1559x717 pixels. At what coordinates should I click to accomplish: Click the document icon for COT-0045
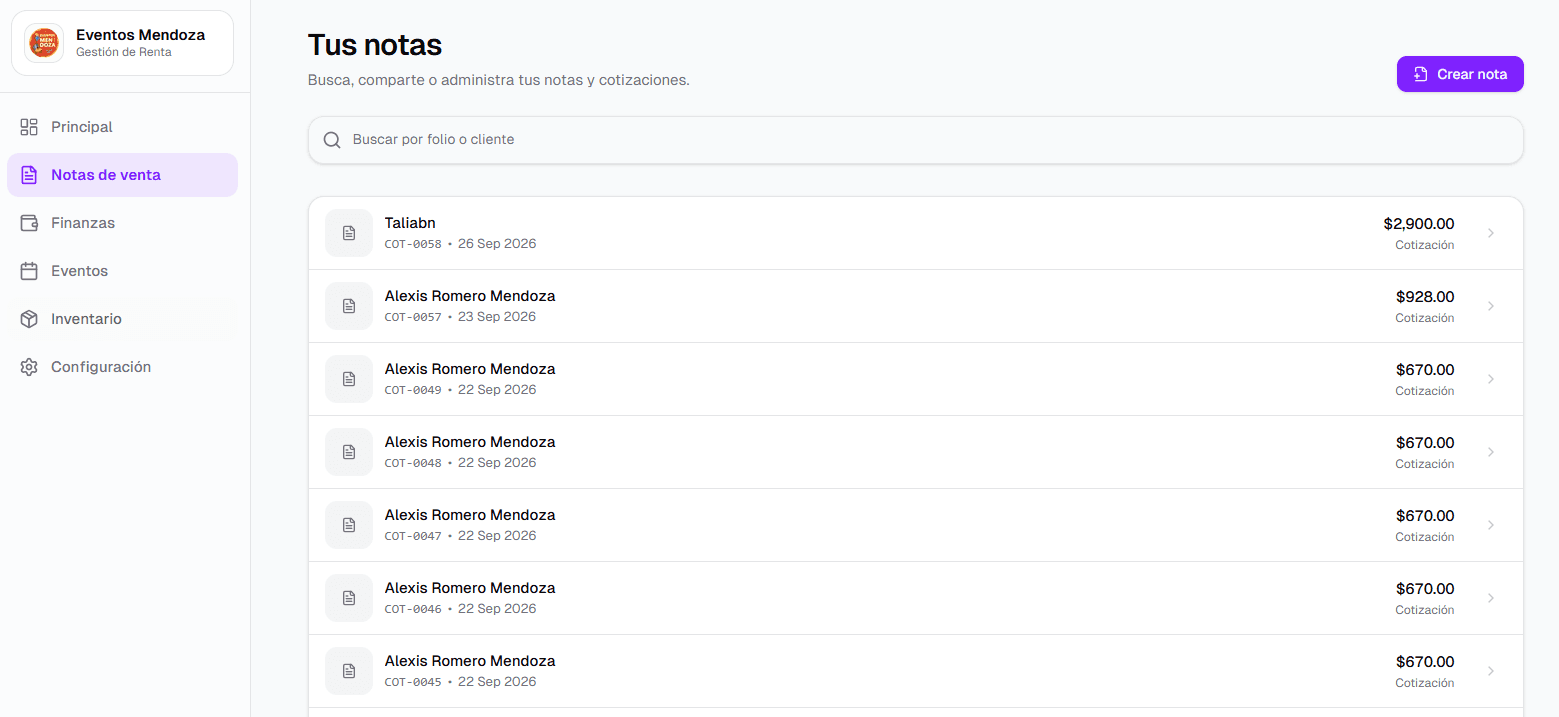(349, 671)
